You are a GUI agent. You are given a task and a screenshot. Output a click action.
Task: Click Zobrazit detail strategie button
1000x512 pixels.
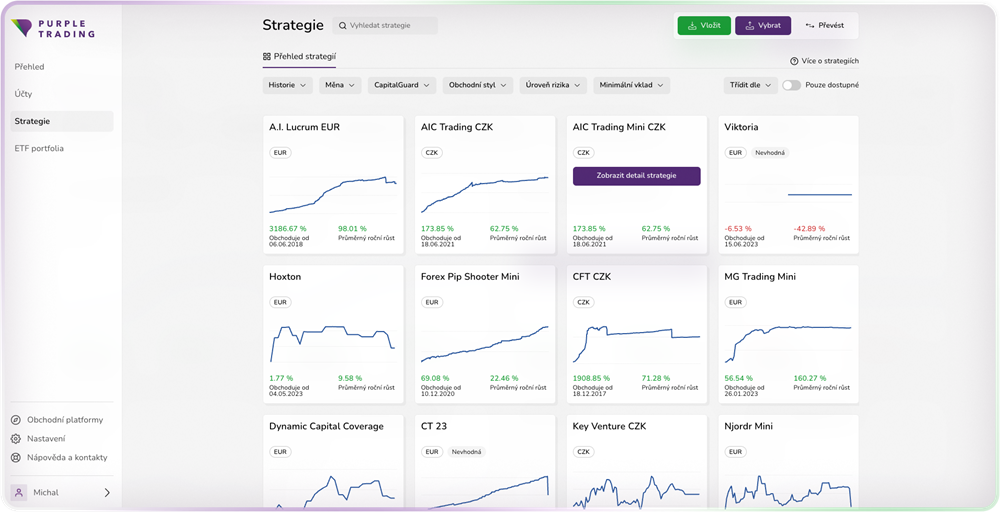[x=636, y=176]
